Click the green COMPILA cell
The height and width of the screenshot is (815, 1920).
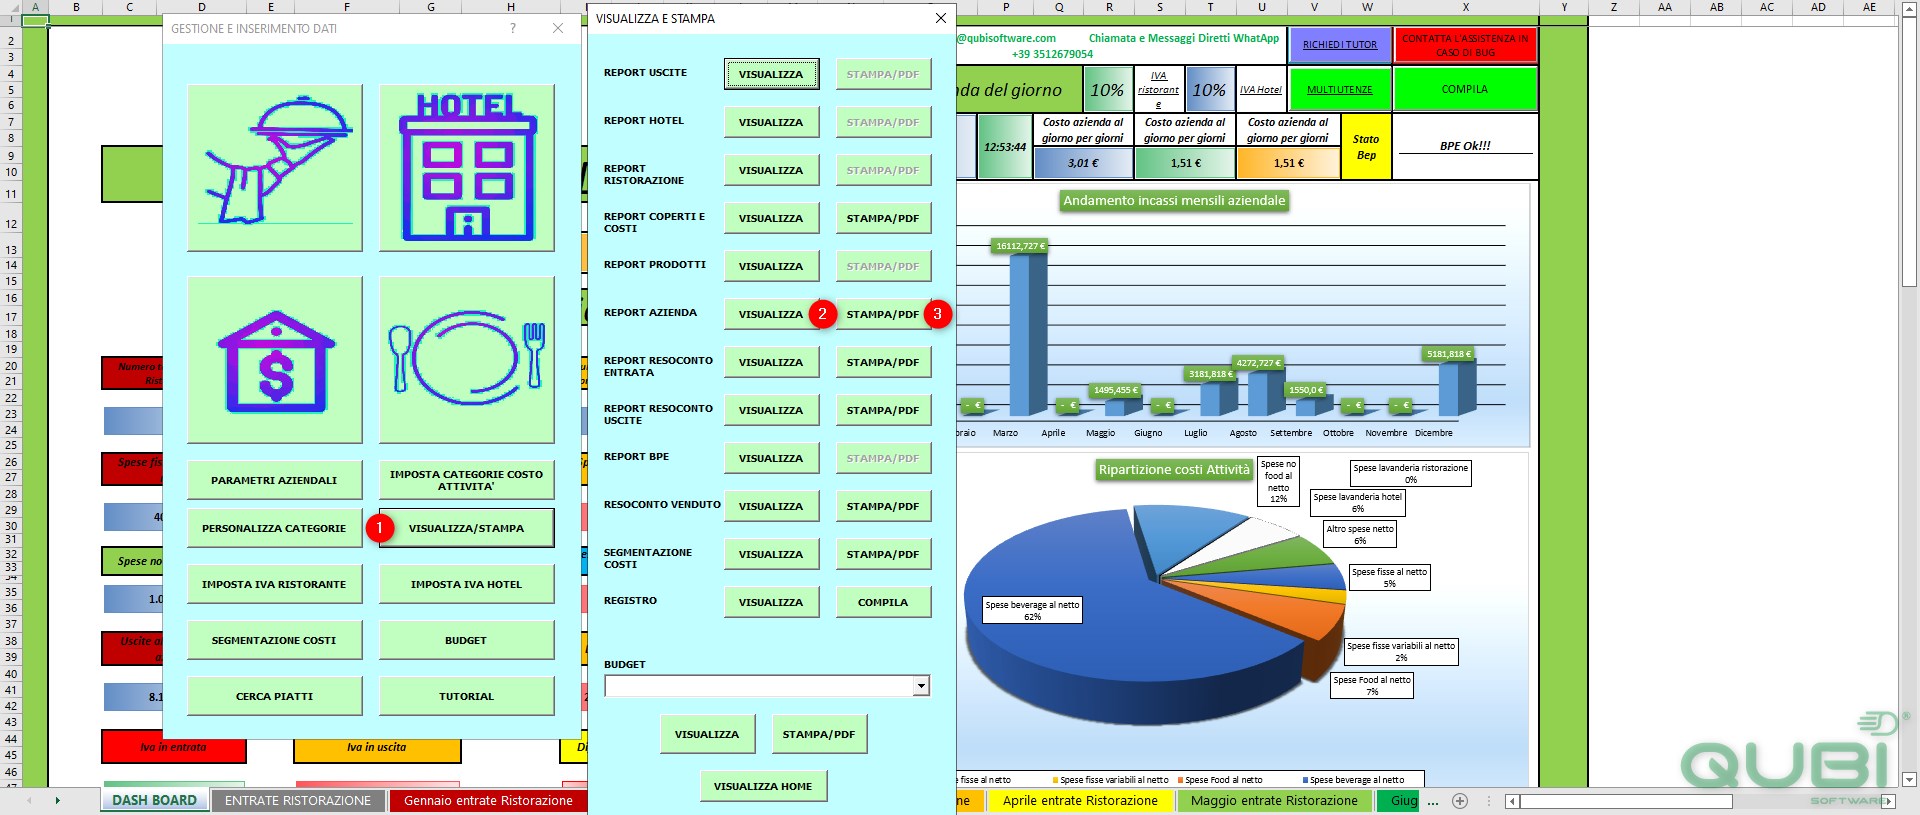[x=1465, y=89]
